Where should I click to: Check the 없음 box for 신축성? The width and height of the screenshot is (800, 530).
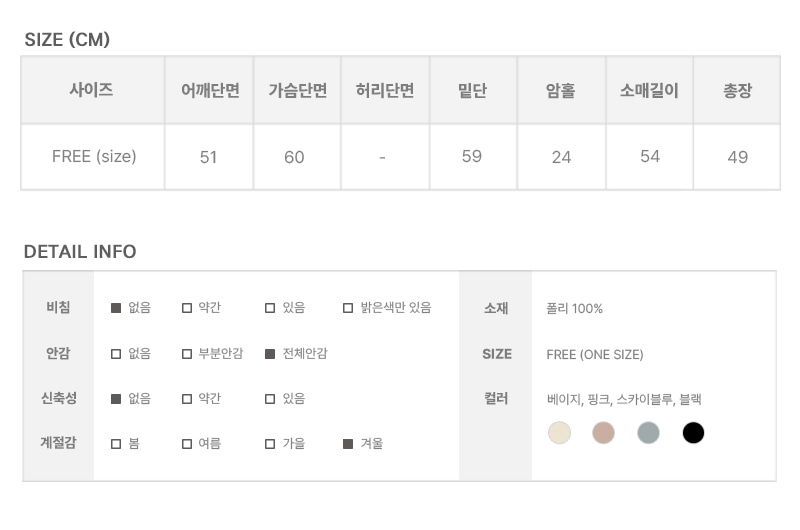[x=116, y=398]
